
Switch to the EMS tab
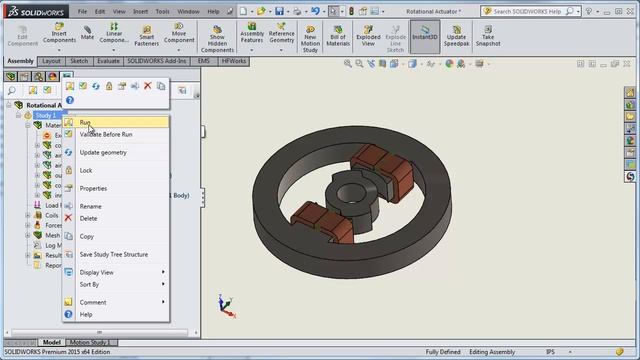point(204,61)
